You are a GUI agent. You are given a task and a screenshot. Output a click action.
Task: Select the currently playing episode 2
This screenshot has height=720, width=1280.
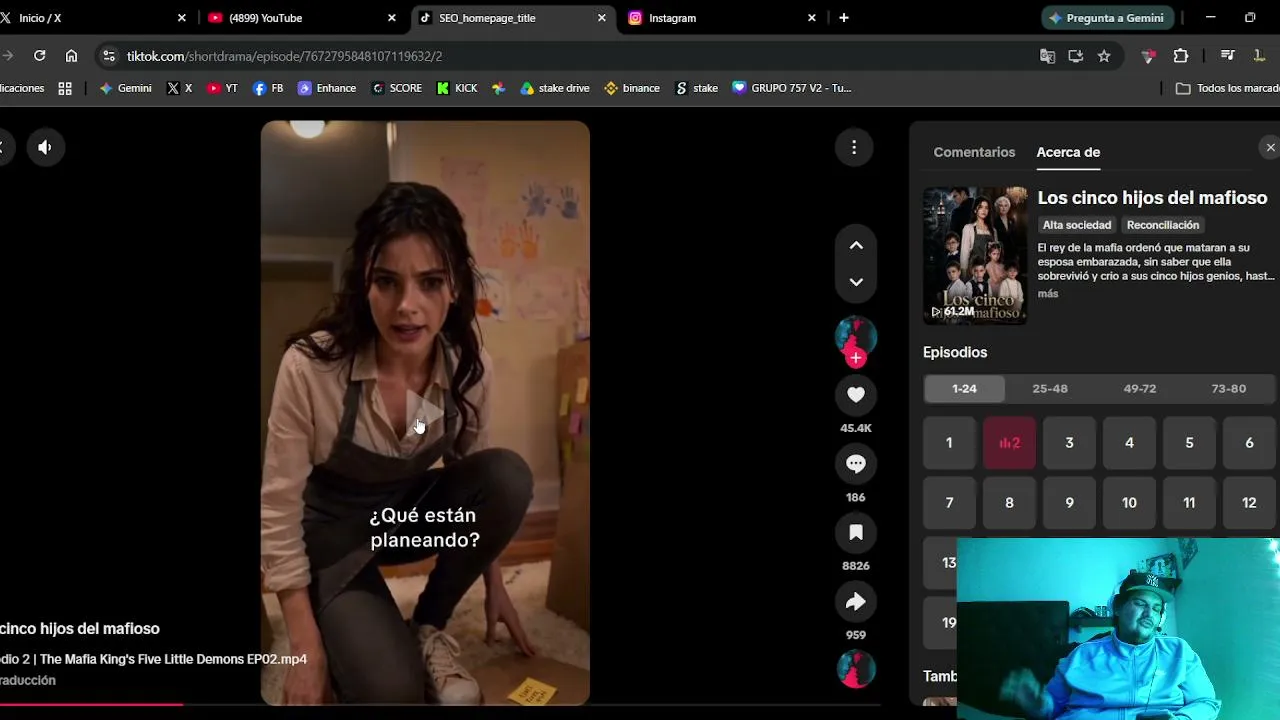tap(1009, 443)
